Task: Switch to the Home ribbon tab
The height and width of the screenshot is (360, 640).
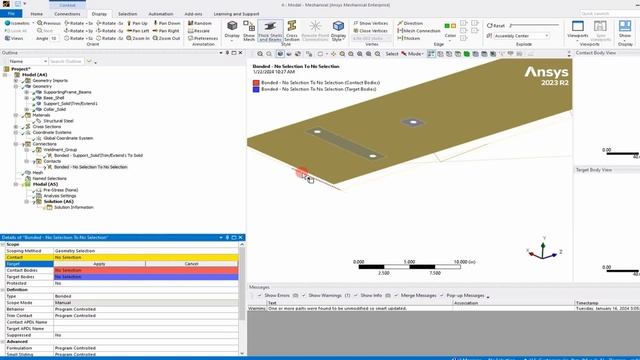Action: point(36,14)
